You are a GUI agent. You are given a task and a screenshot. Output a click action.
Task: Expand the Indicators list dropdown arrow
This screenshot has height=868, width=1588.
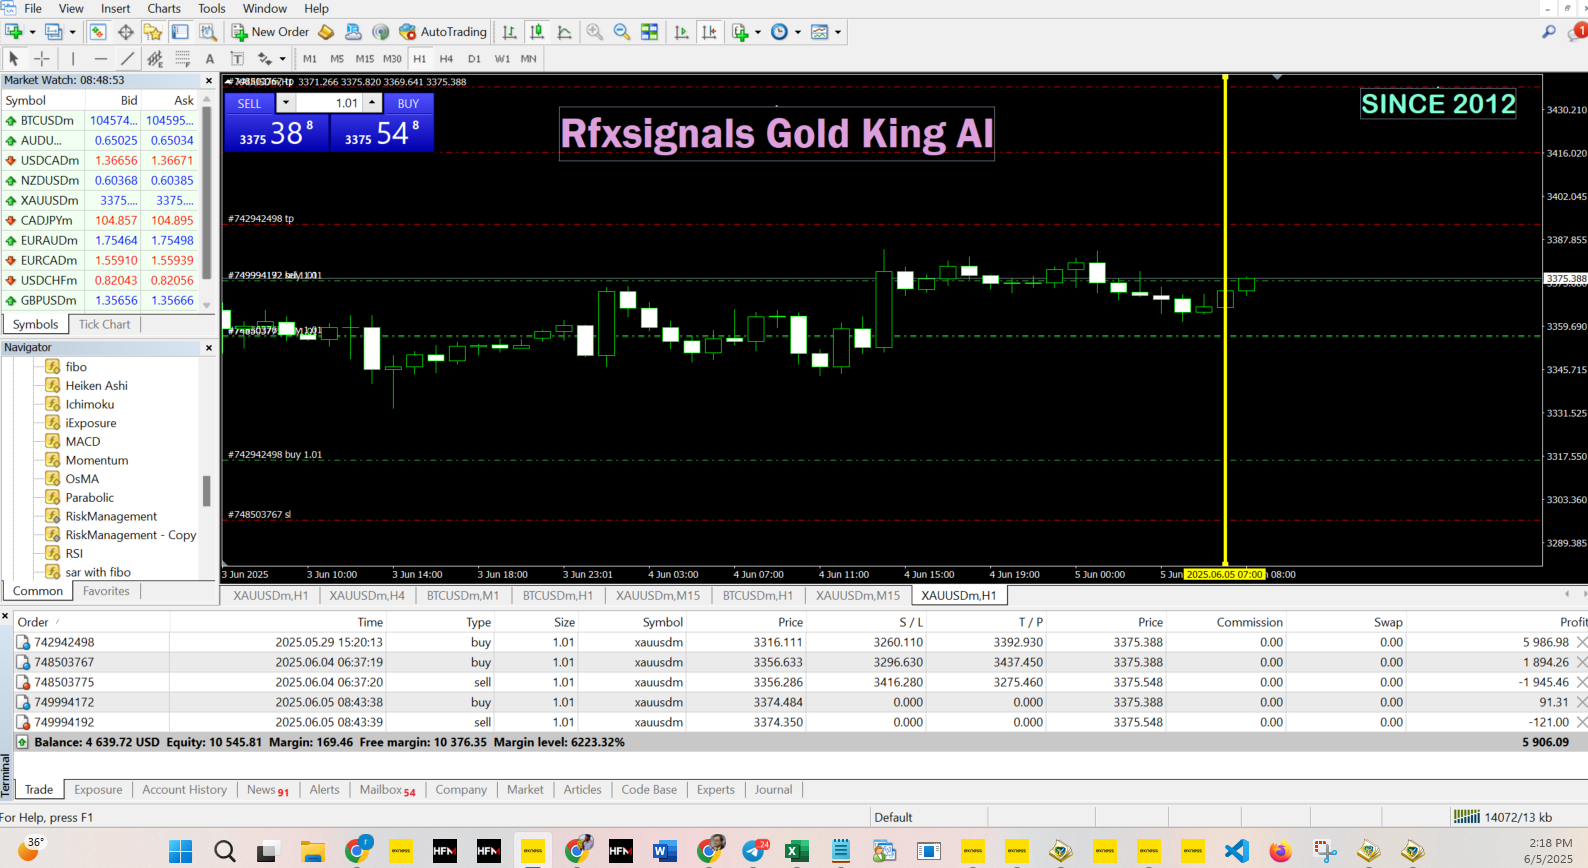(758, 32)
